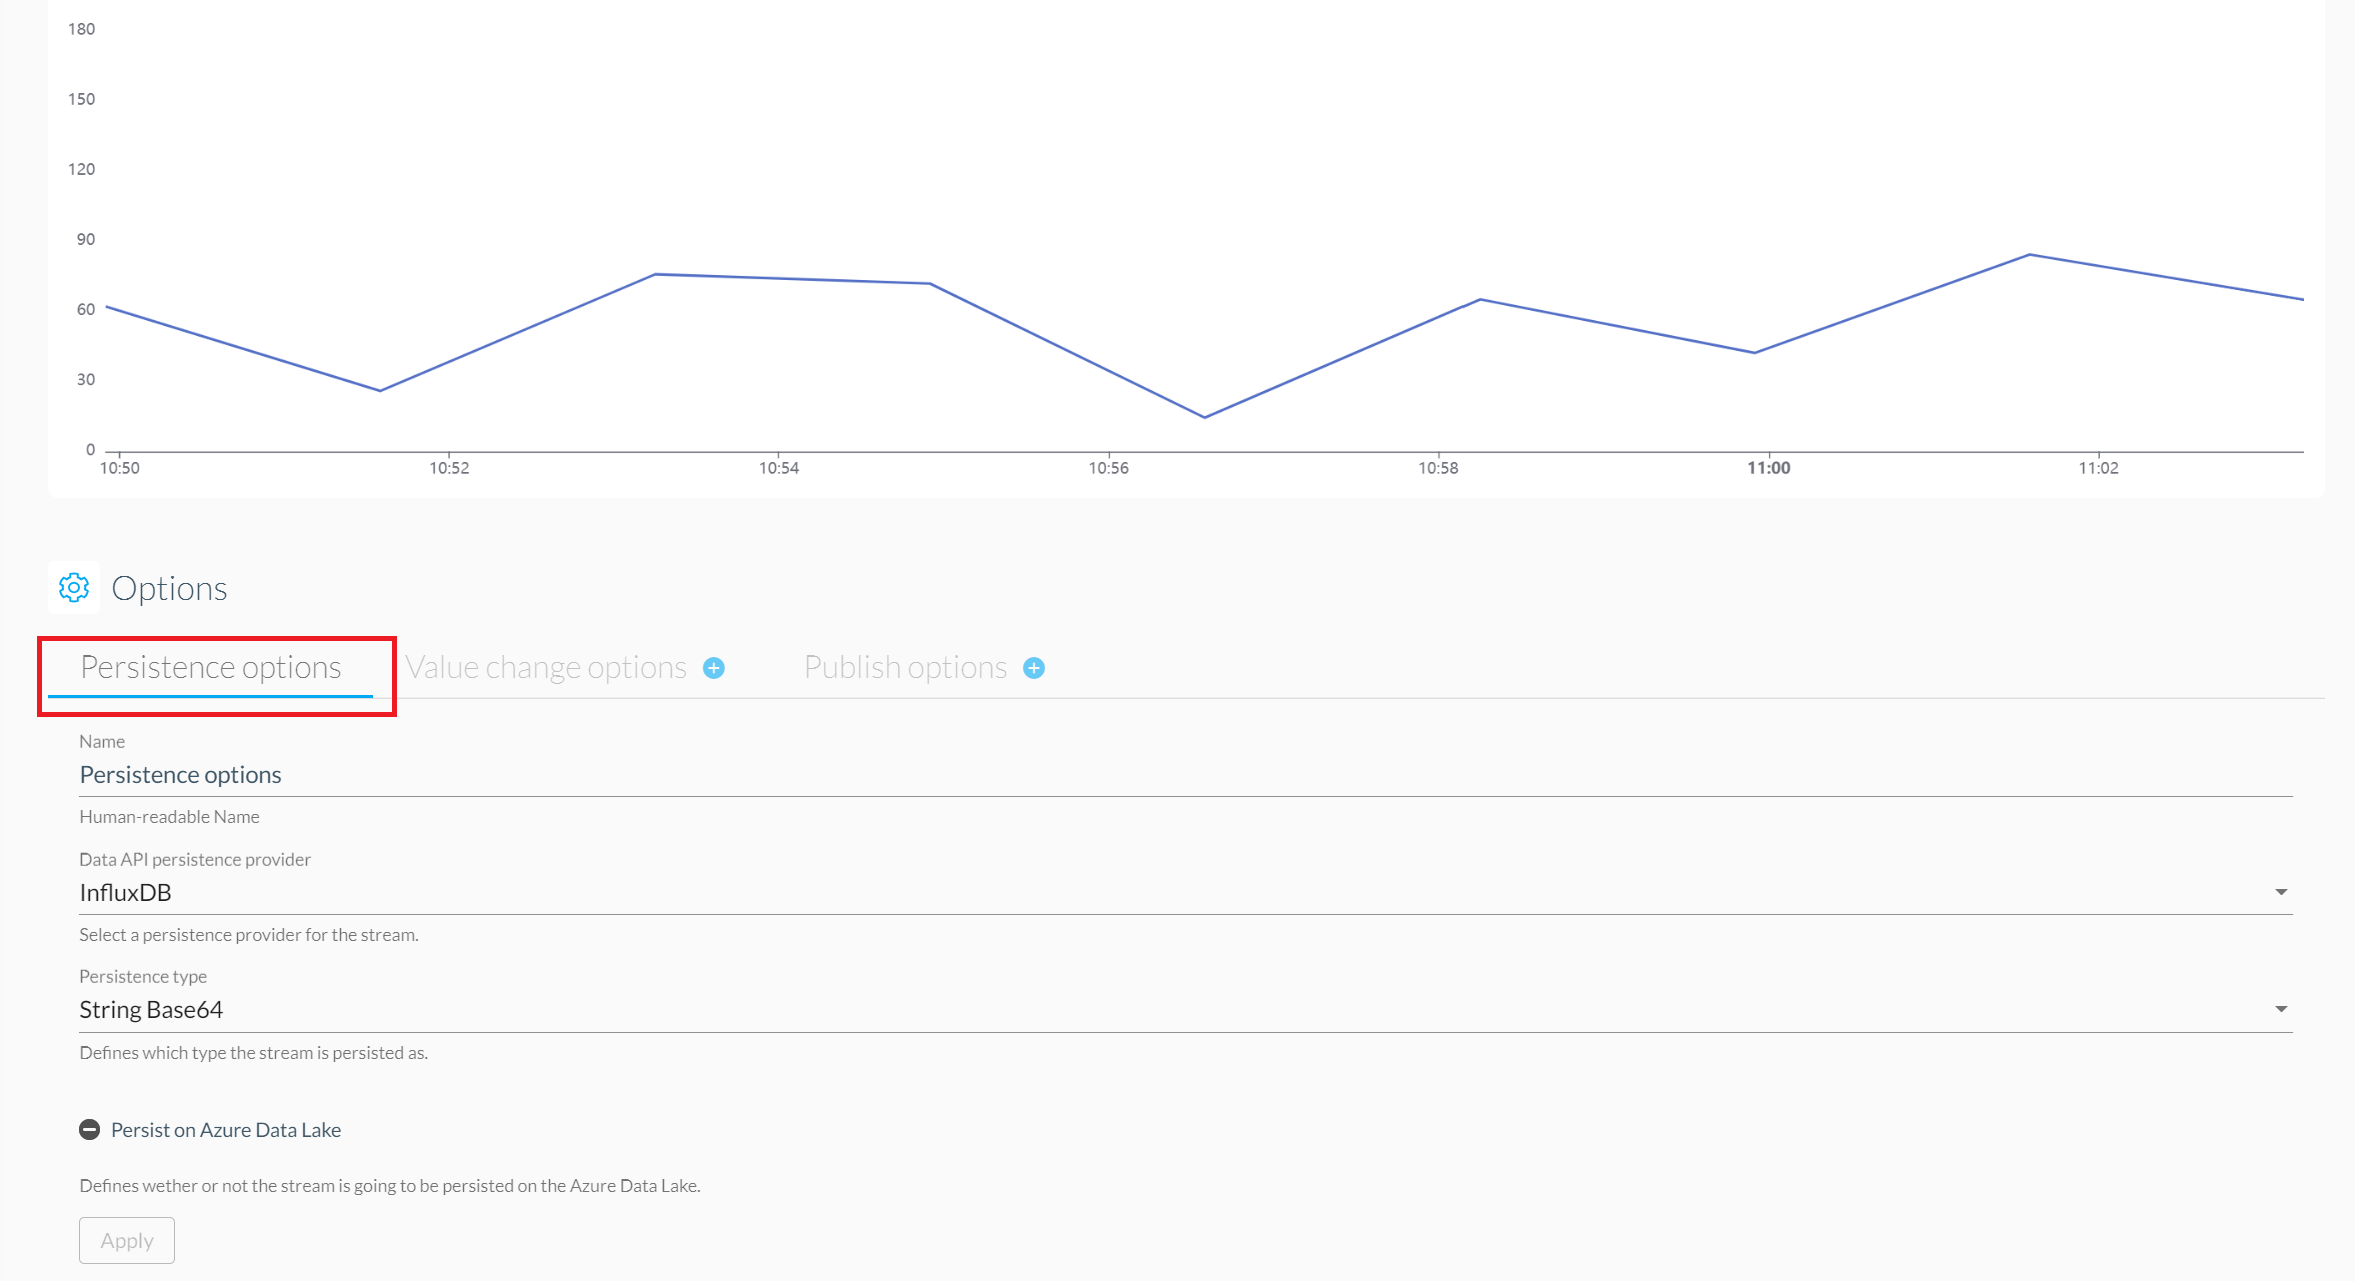
Task: Click the Options gear icon
Action: click(74, 588)
